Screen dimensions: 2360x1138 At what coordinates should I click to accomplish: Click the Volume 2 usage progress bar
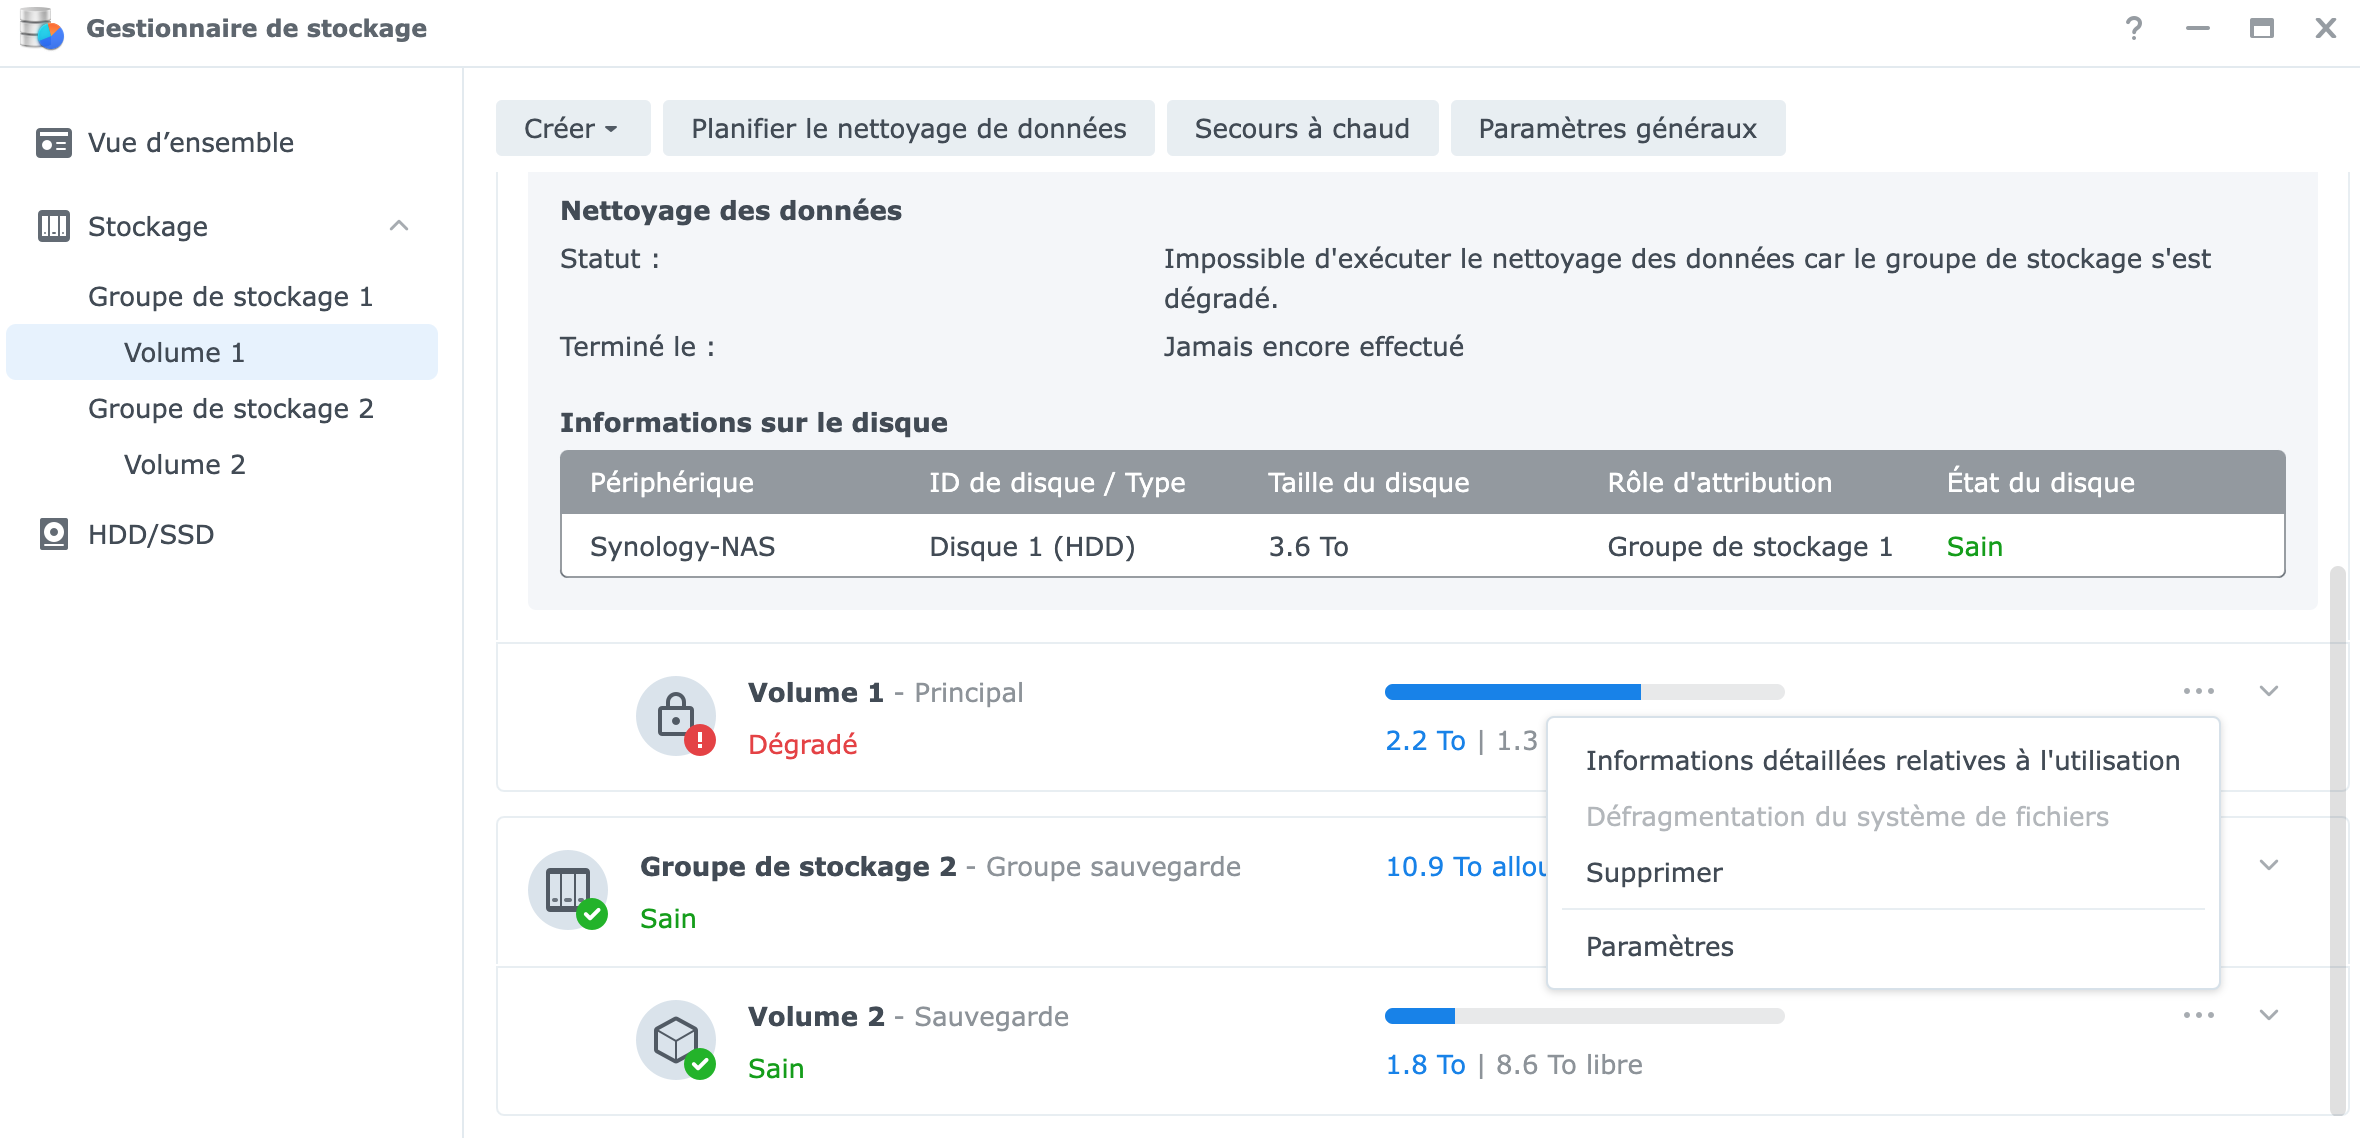tap(1584, 1016)
